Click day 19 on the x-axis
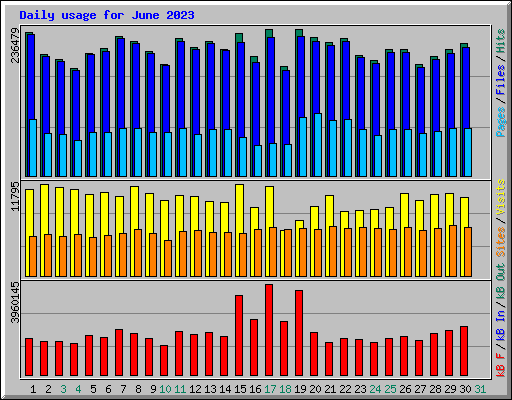The height and width of the screenshot is (400, 512). [x=300, y=389]
